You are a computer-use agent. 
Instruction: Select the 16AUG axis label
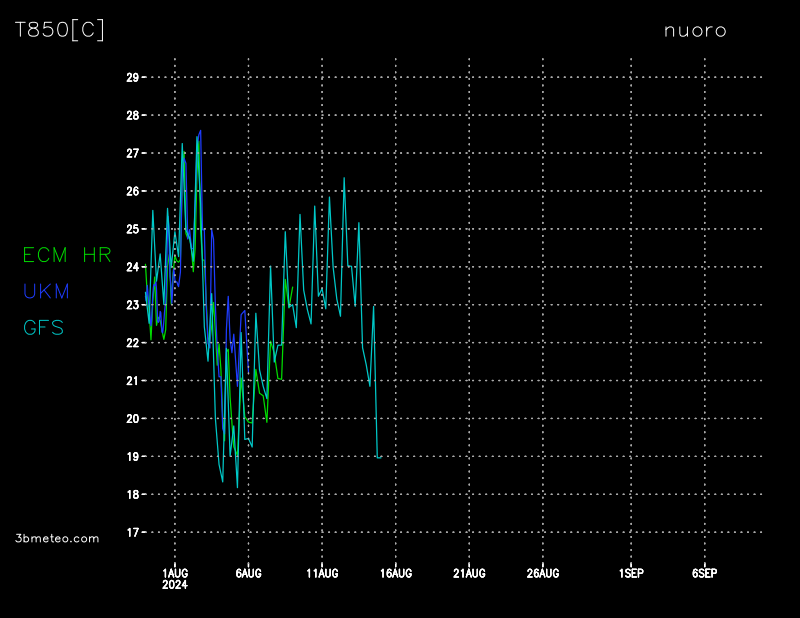(x=396, y=573)
